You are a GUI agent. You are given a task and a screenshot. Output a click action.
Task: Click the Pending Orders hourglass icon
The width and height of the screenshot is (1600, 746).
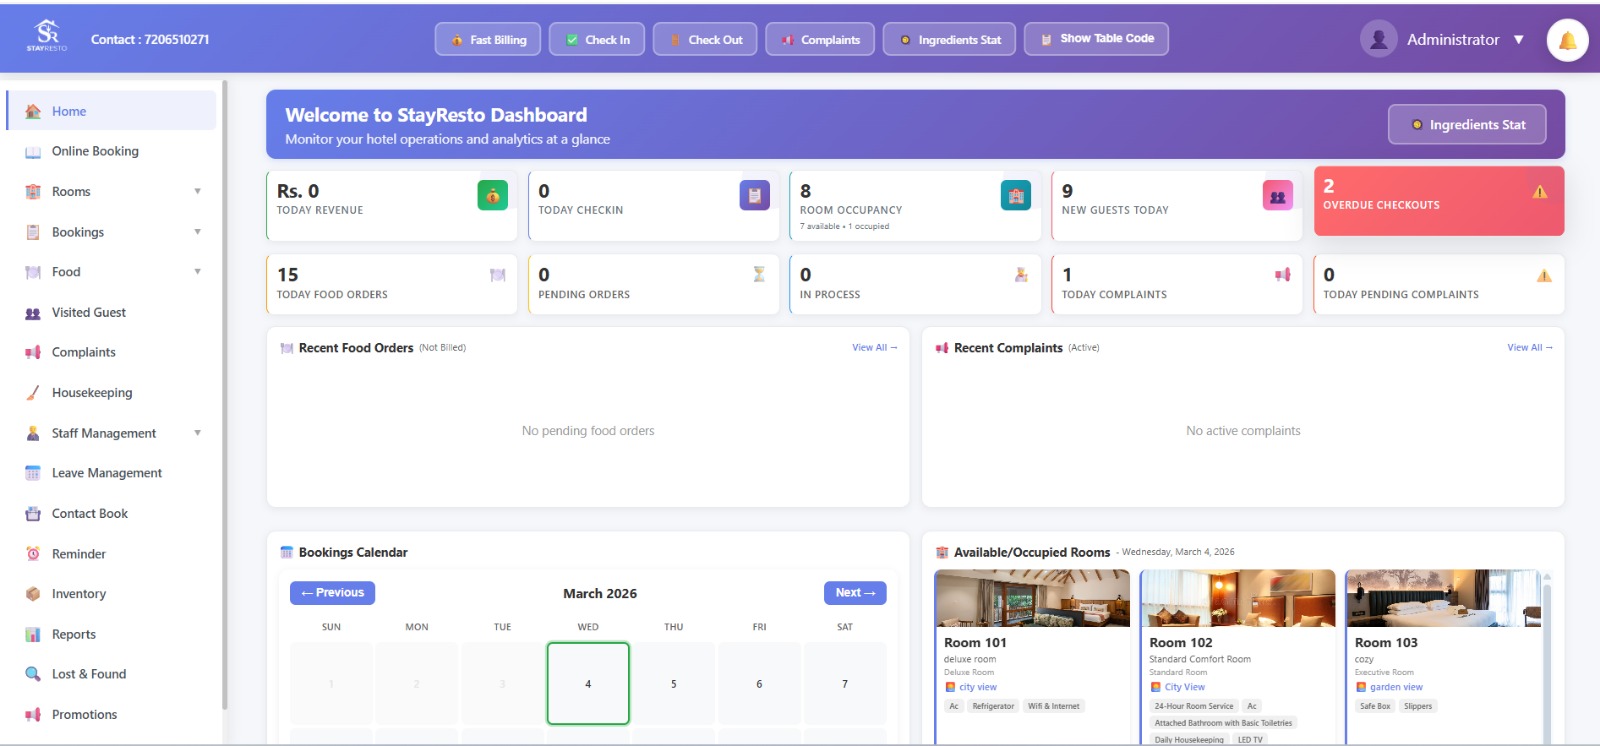(x=759, y=274)
